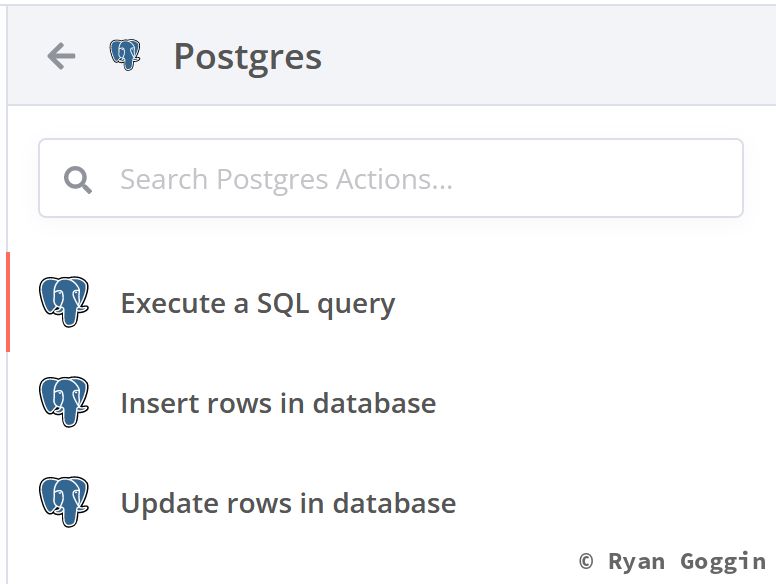Image resolution: width=776 pixels, height=584 pixels.
Task: Pick the Update rows in database action
Action: [x=288, y=503]
